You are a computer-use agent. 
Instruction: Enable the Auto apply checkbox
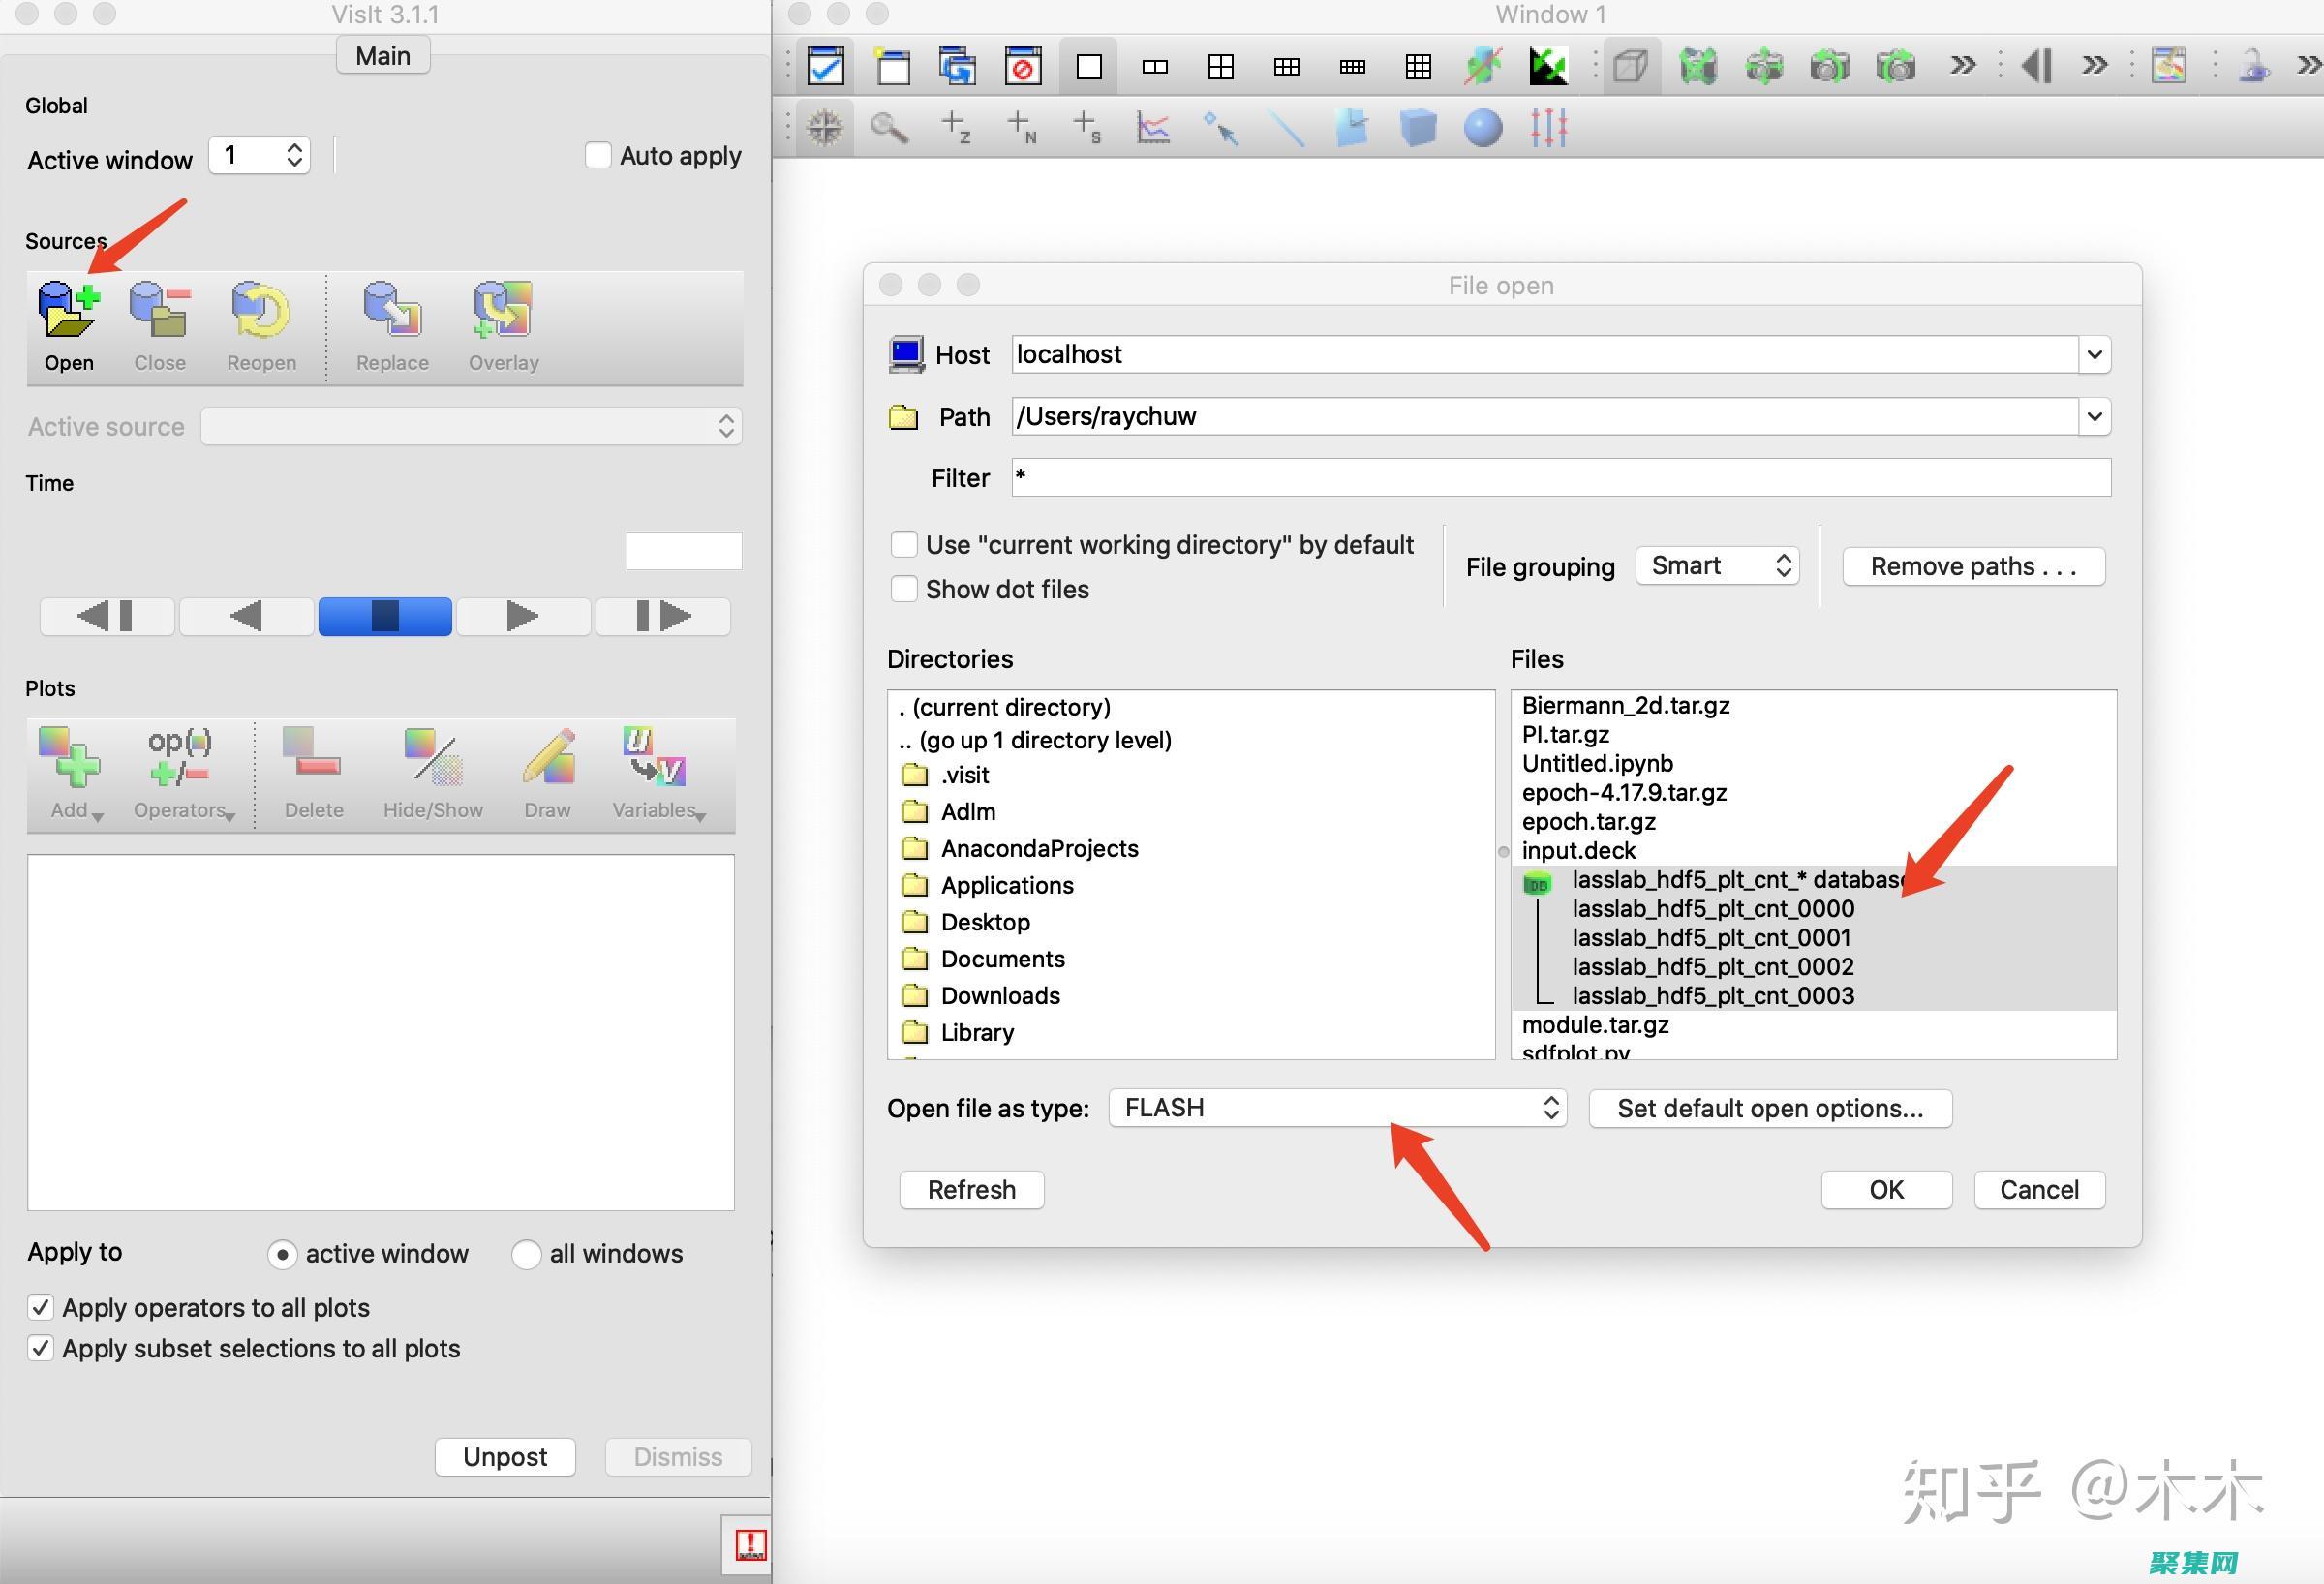coord(598,156)
